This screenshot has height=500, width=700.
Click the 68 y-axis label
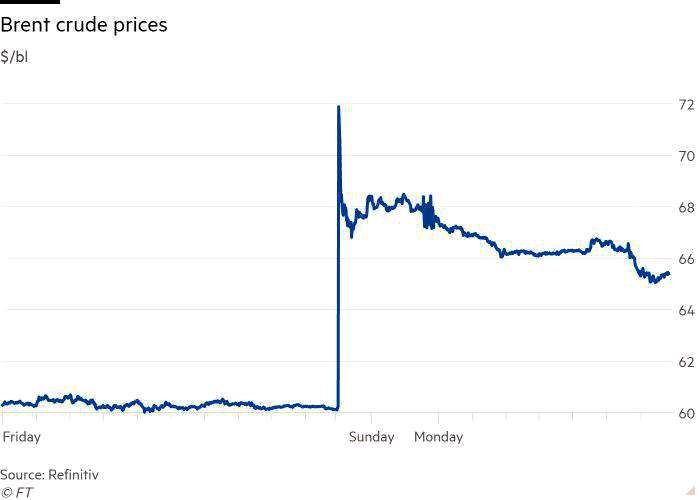pyautogui.click(x=687, y=208)
